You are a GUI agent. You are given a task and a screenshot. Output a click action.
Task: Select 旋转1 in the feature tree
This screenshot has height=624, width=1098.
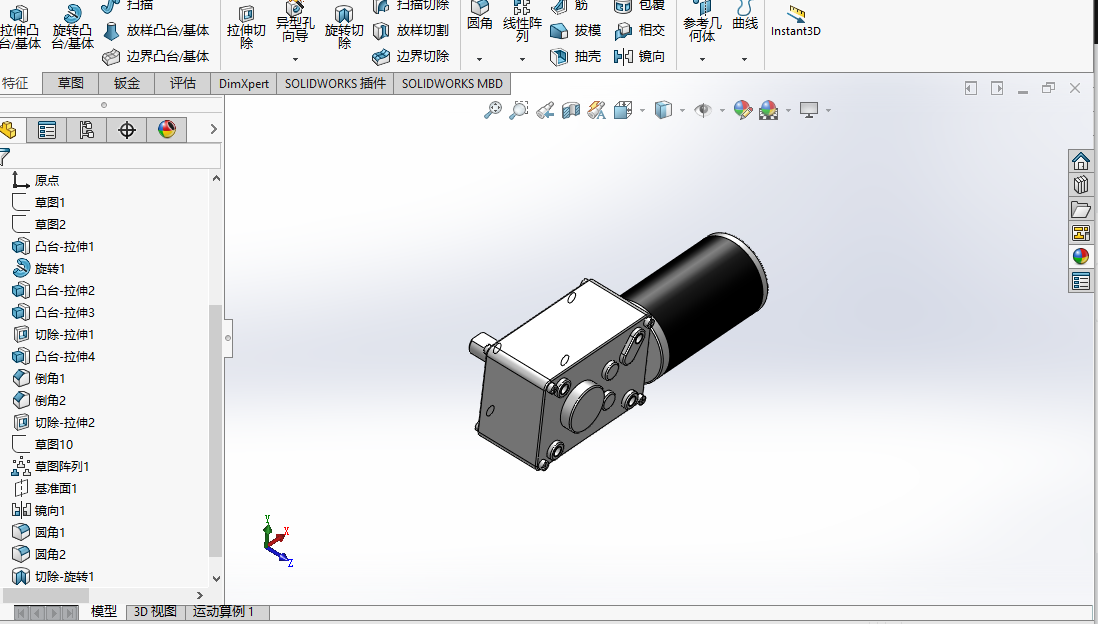pos(40,268)
